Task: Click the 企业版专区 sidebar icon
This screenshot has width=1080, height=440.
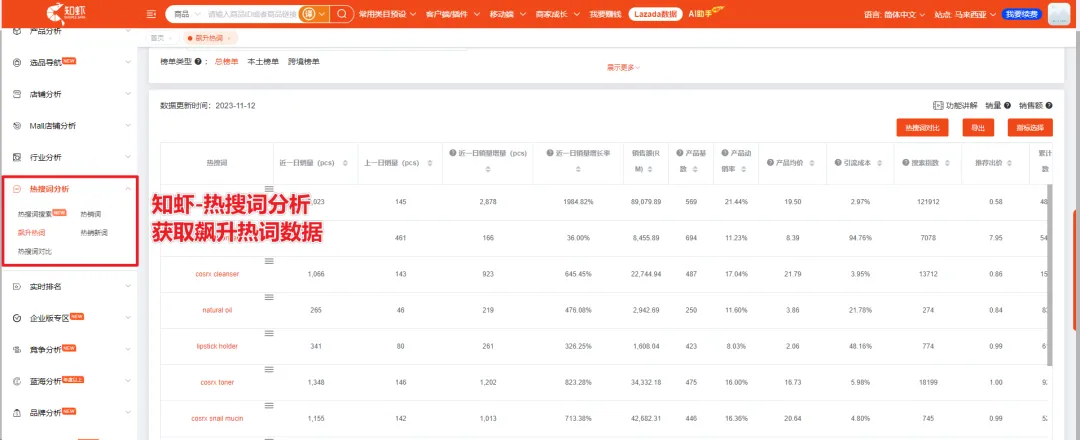Action: [x=17, y=318]
